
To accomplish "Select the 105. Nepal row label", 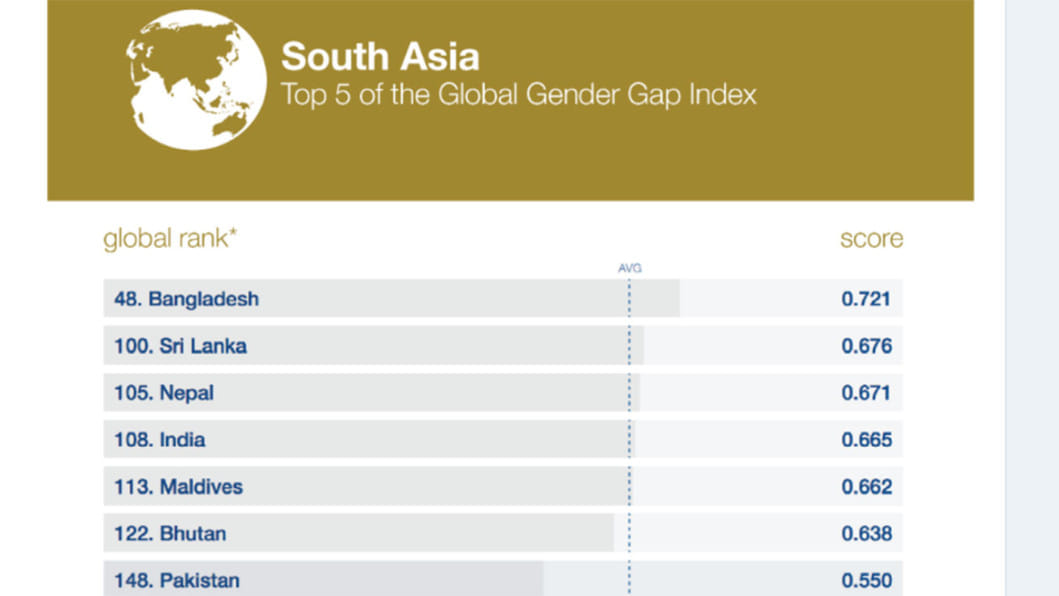I will coord(164,393).
